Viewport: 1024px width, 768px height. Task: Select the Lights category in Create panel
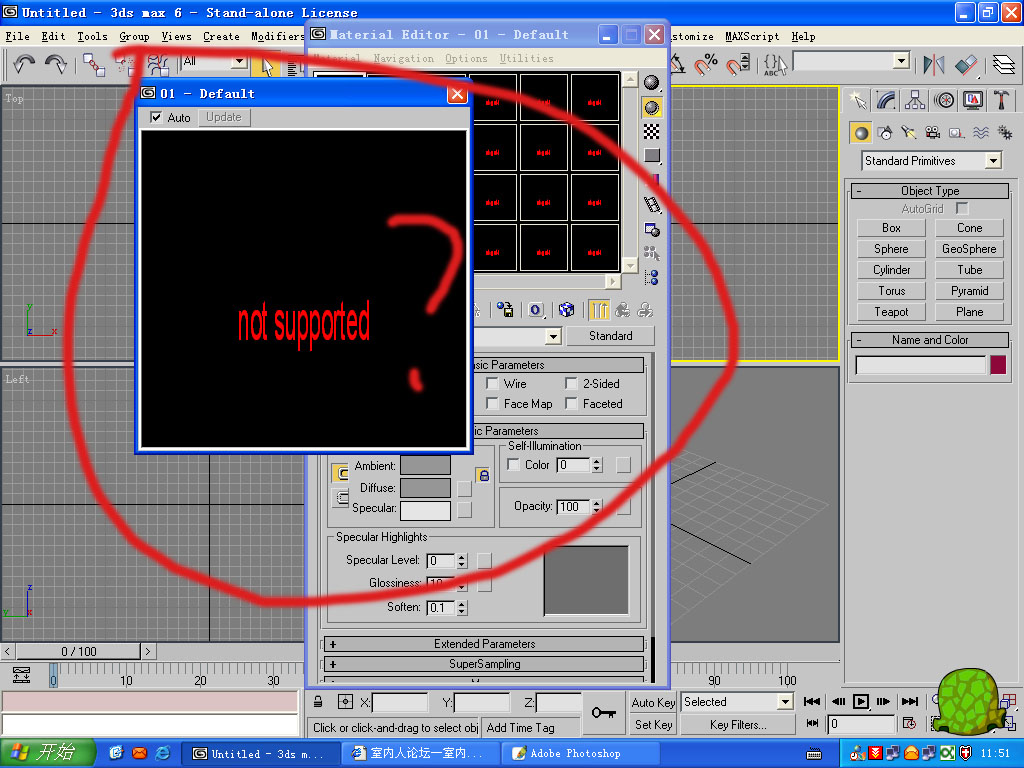[x=908, y=133]
